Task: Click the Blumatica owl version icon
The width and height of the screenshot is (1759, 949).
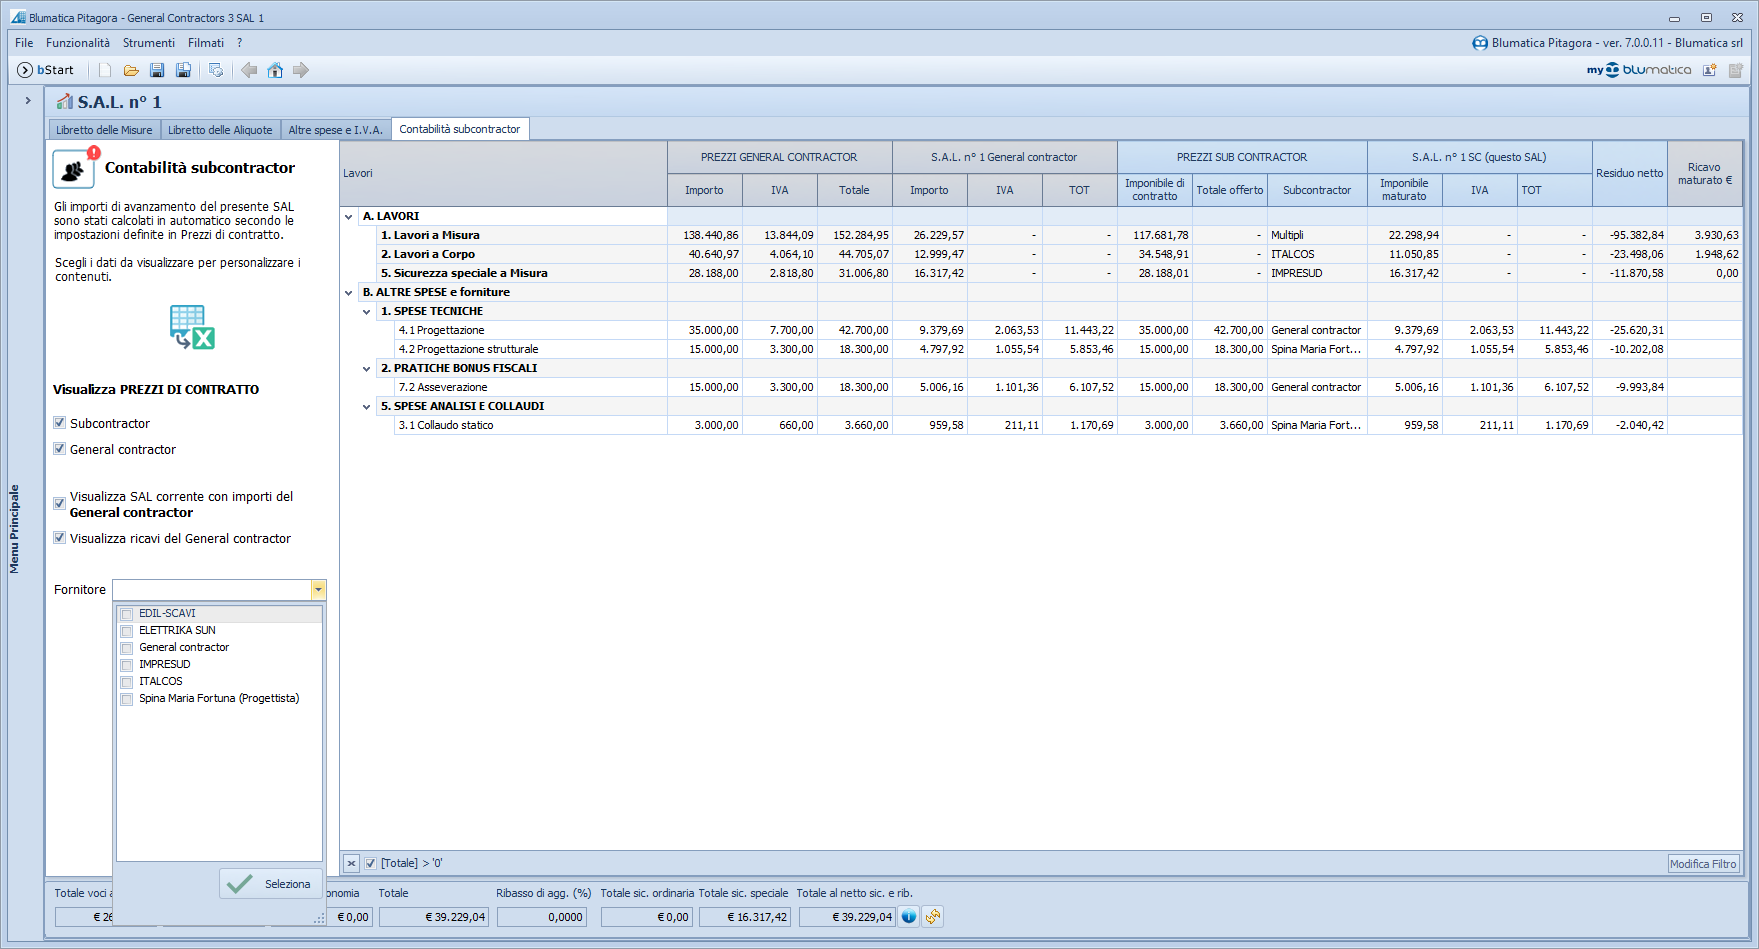Action: coord(1480,43)
